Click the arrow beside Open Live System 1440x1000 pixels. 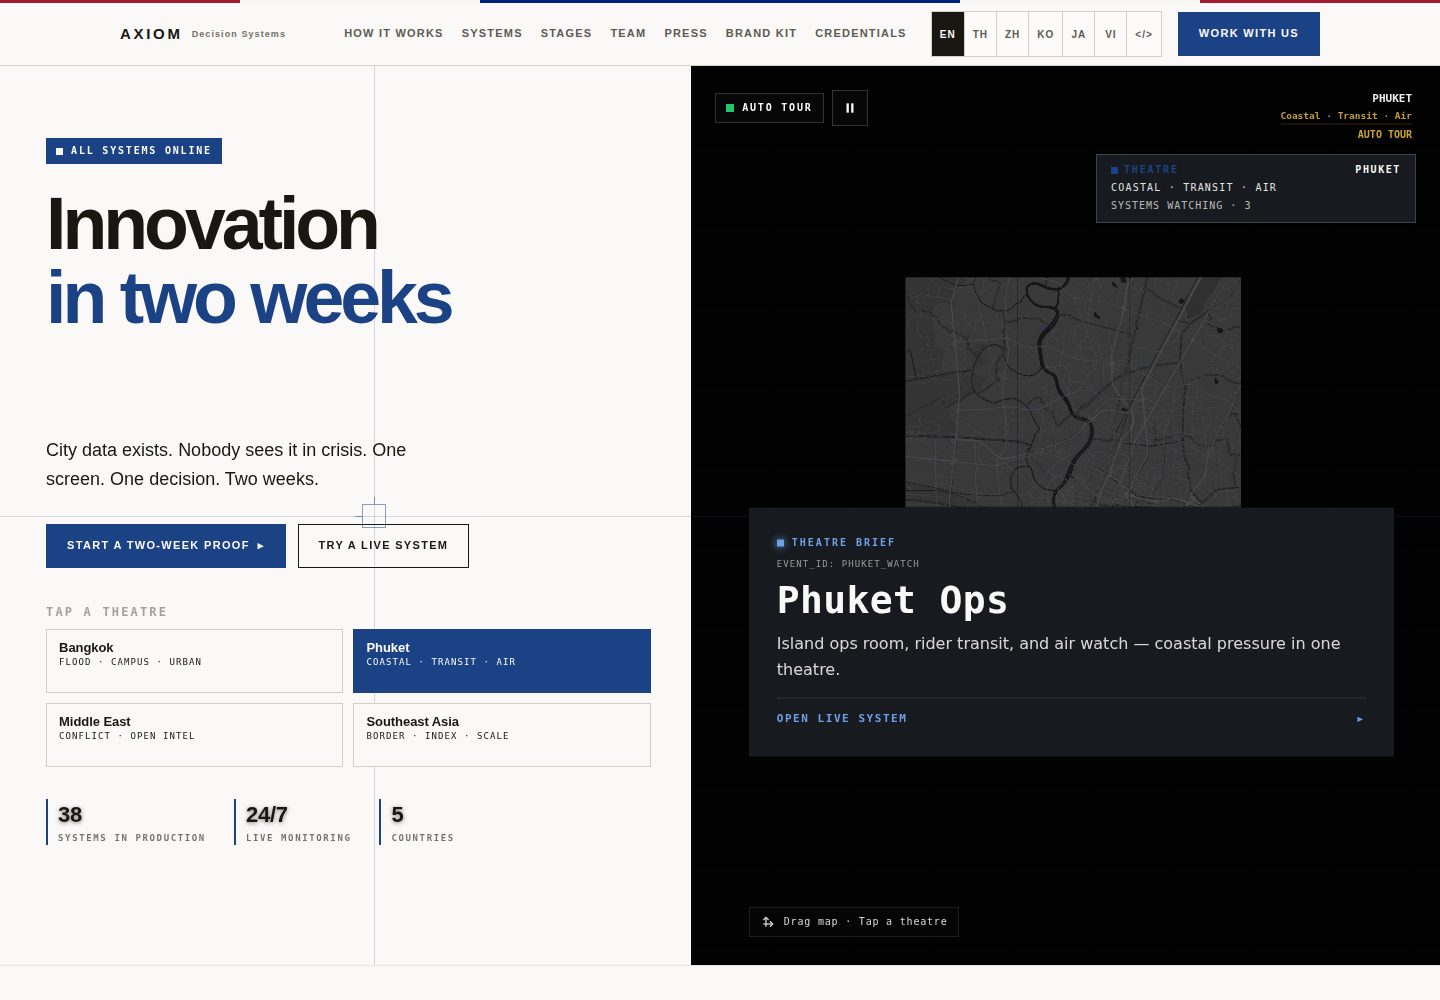pyautogui.click(x=1359, y=719)
